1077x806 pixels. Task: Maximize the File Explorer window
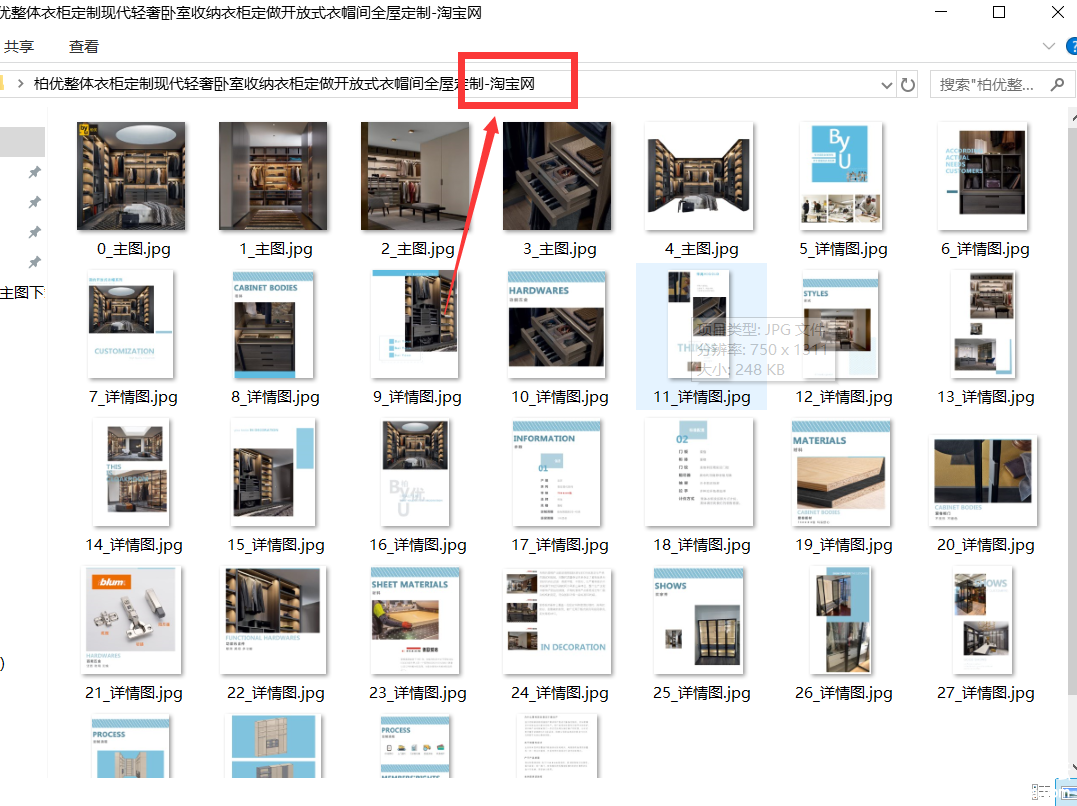(999, 13)
